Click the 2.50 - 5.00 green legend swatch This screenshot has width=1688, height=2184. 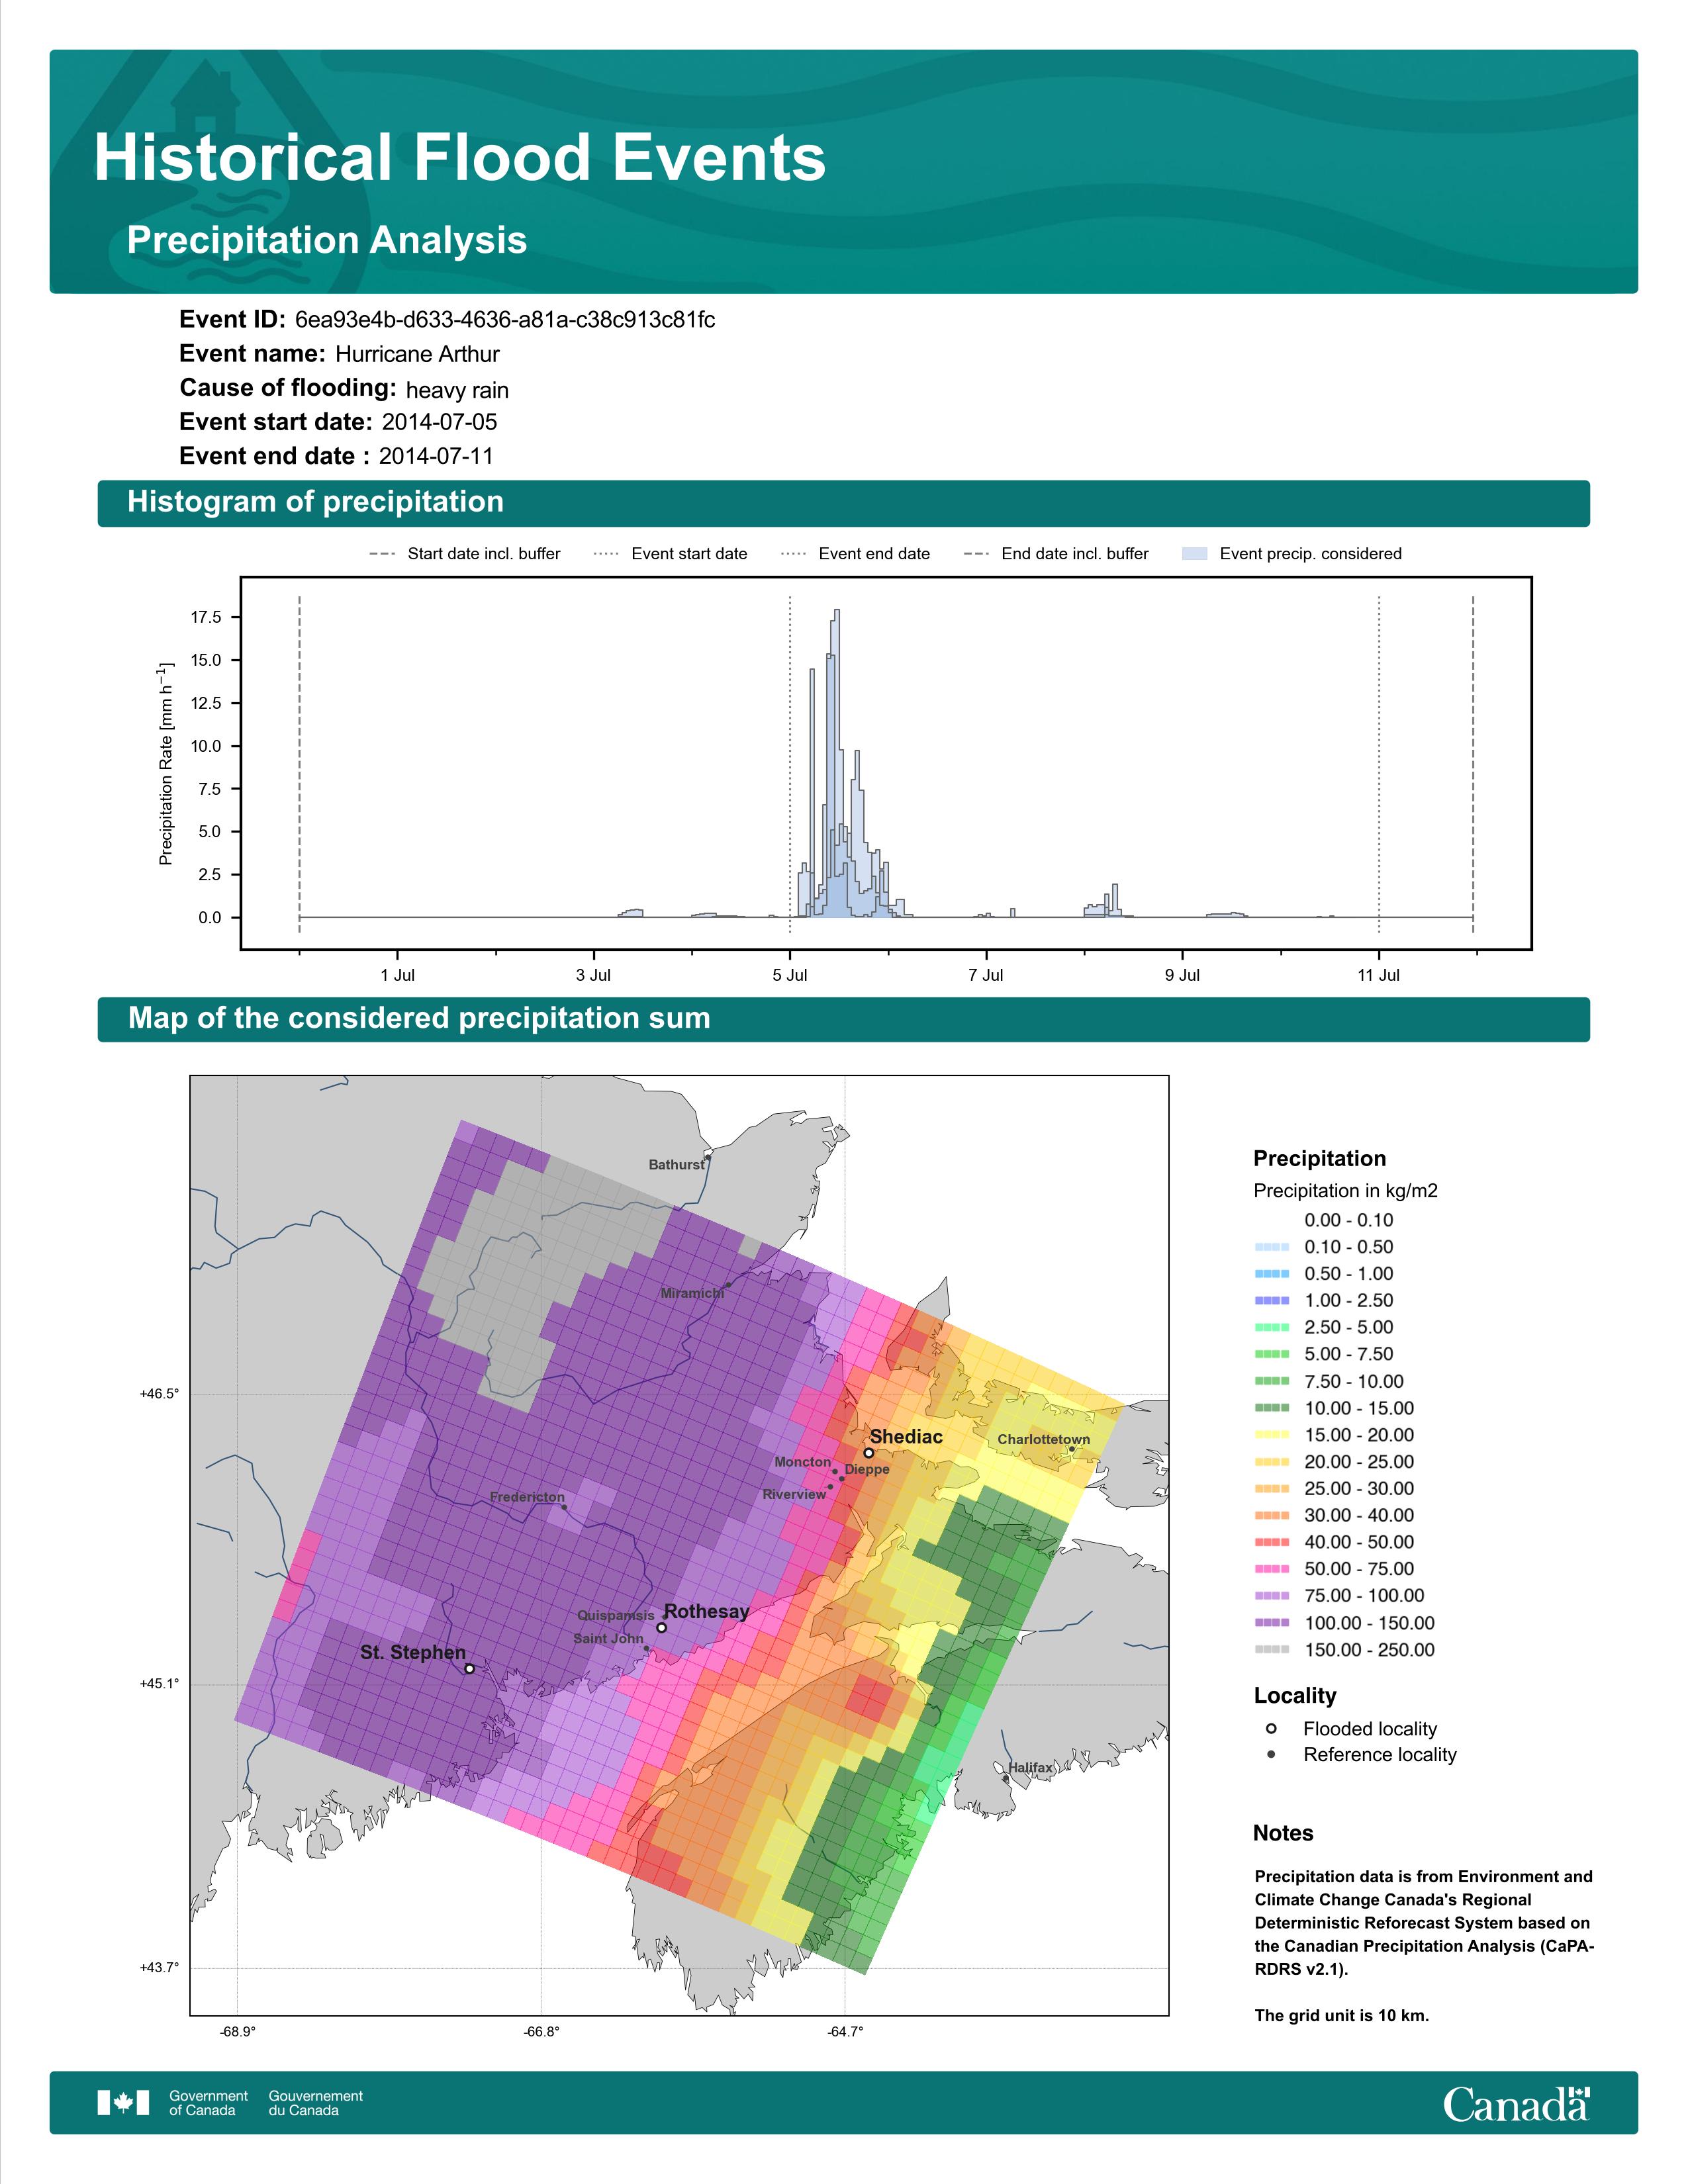(1271, 1327)
